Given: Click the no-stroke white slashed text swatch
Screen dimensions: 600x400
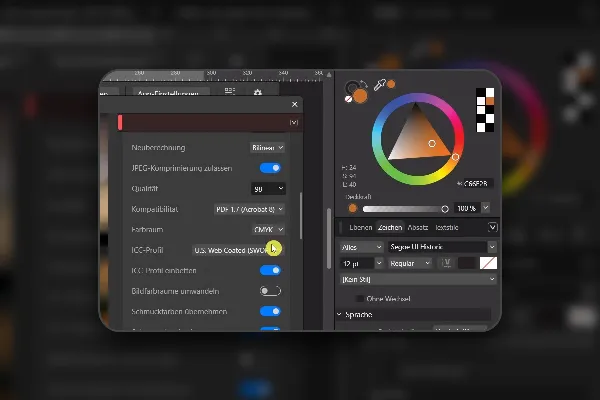Looking at the screenshot, I should tap(488, 263).
